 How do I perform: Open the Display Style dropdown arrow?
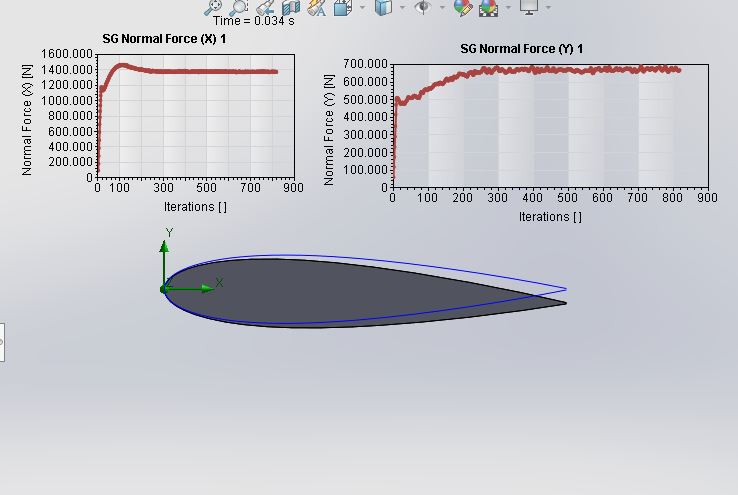(402, 7)
